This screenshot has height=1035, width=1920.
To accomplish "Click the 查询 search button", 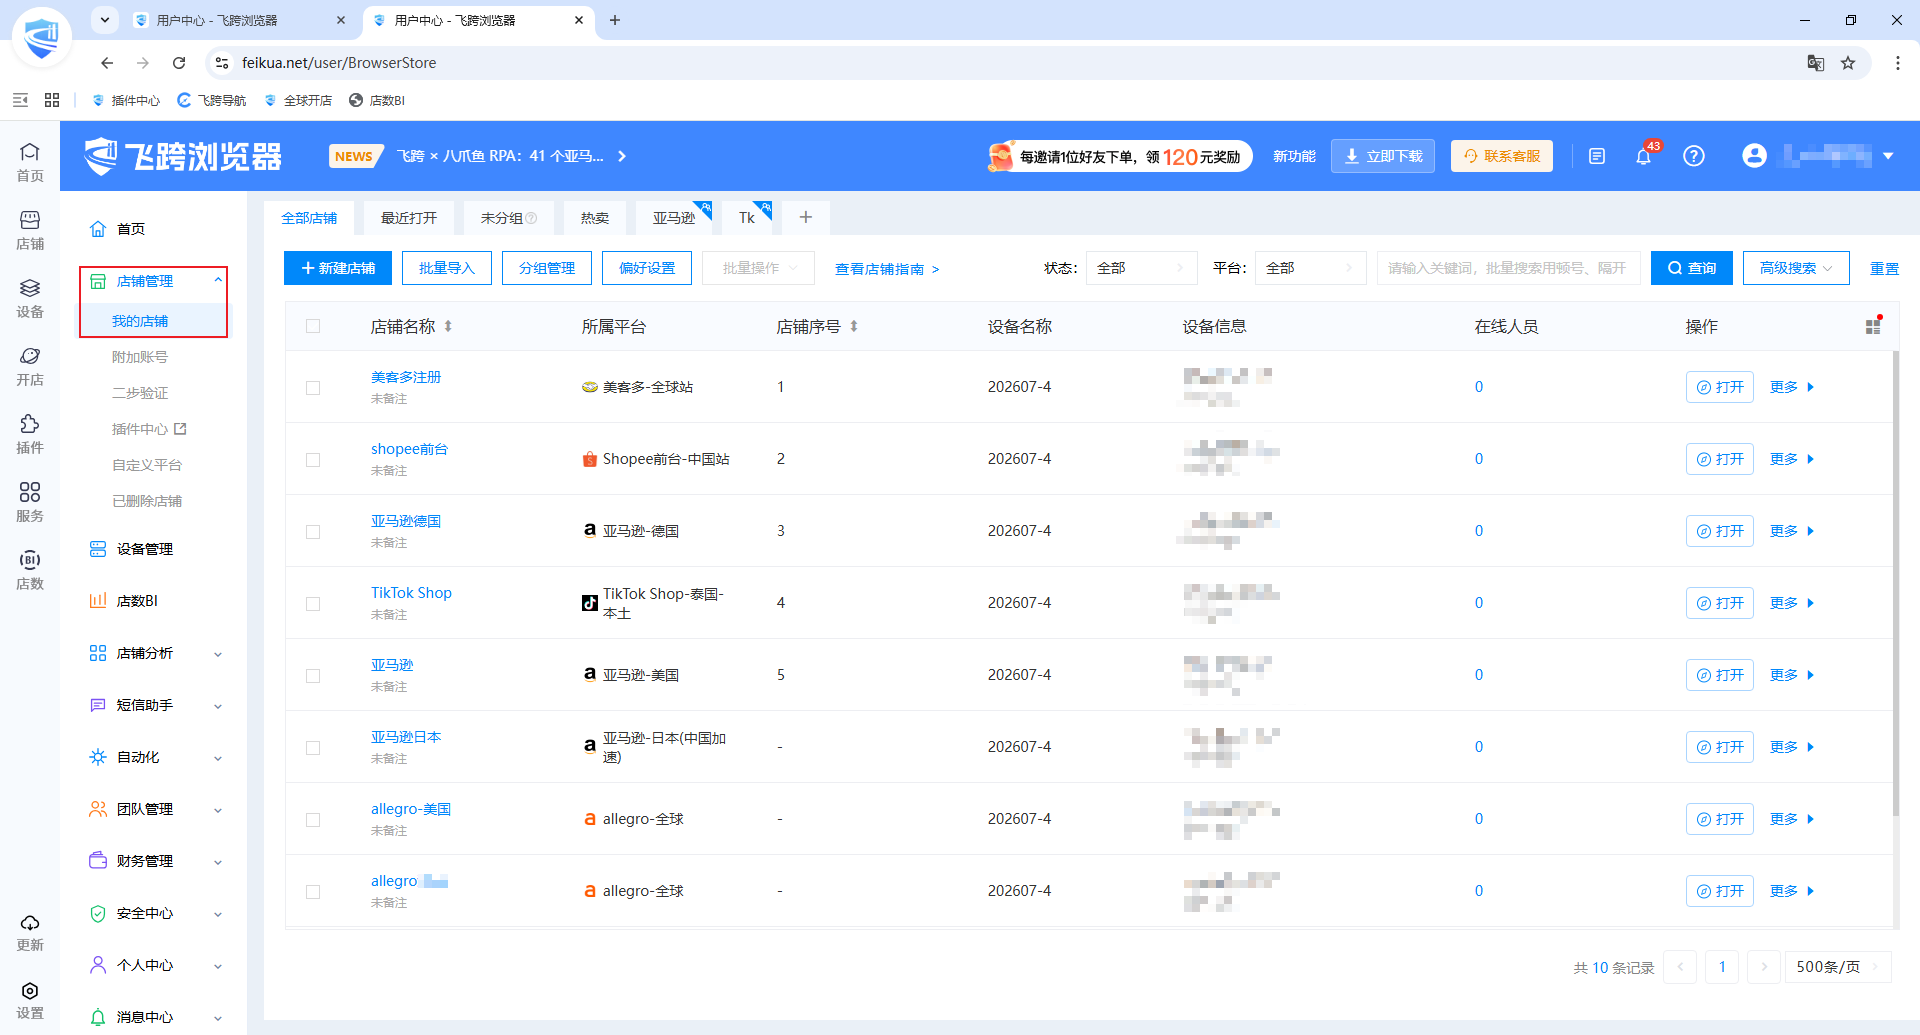I will tap(1692, 268).
